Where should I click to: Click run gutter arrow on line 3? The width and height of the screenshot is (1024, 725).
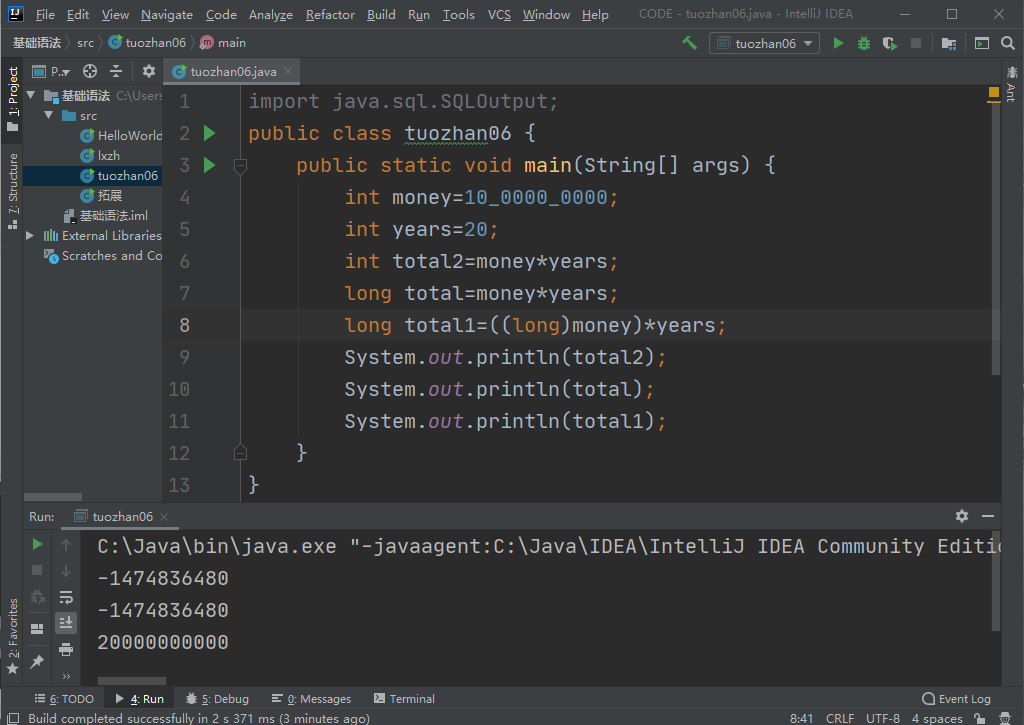[x=210, y=165]
